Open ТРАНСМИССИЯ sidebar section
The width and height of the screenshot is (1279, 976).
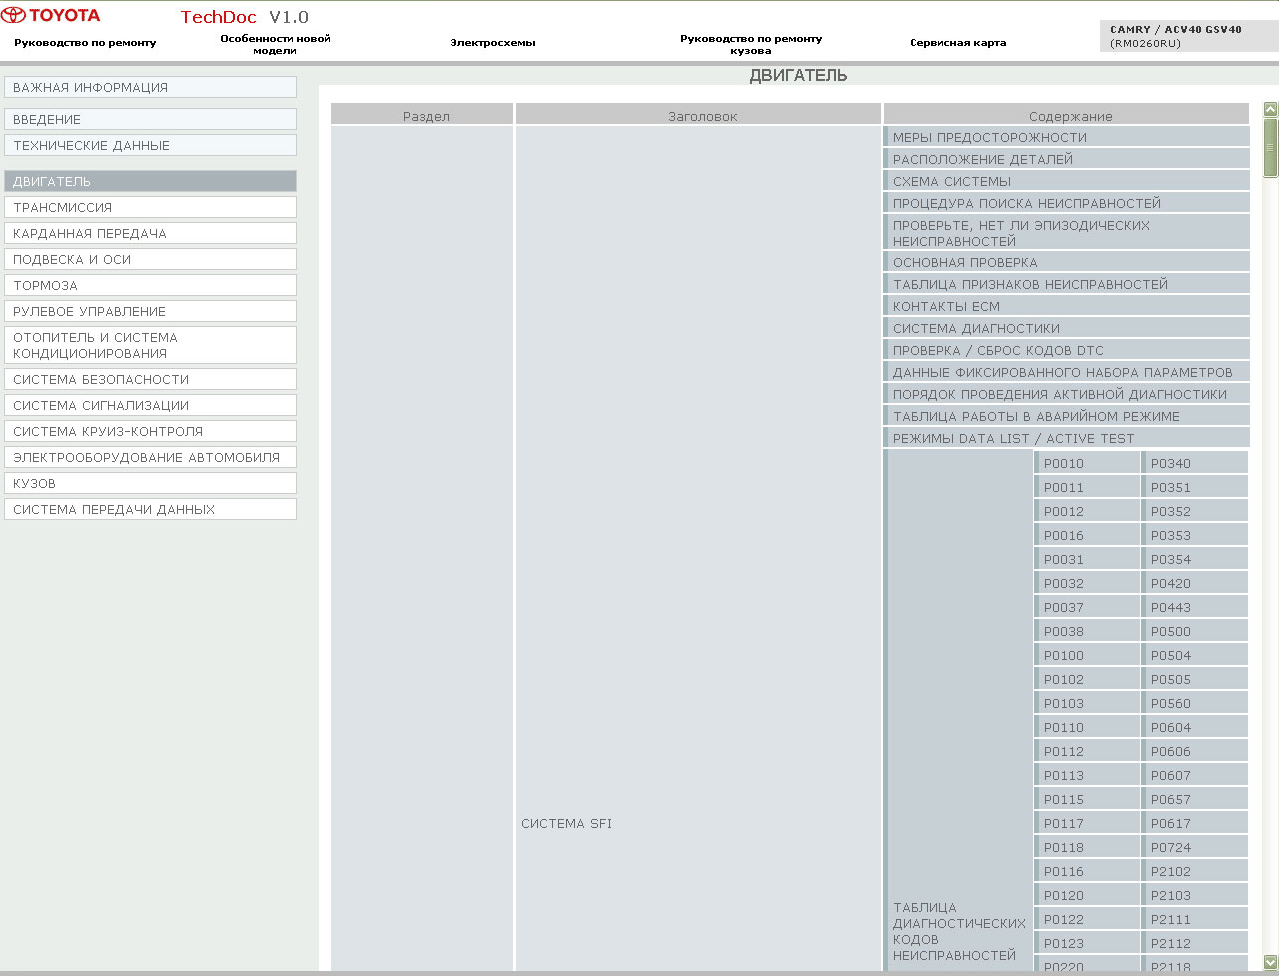point(150,207)
